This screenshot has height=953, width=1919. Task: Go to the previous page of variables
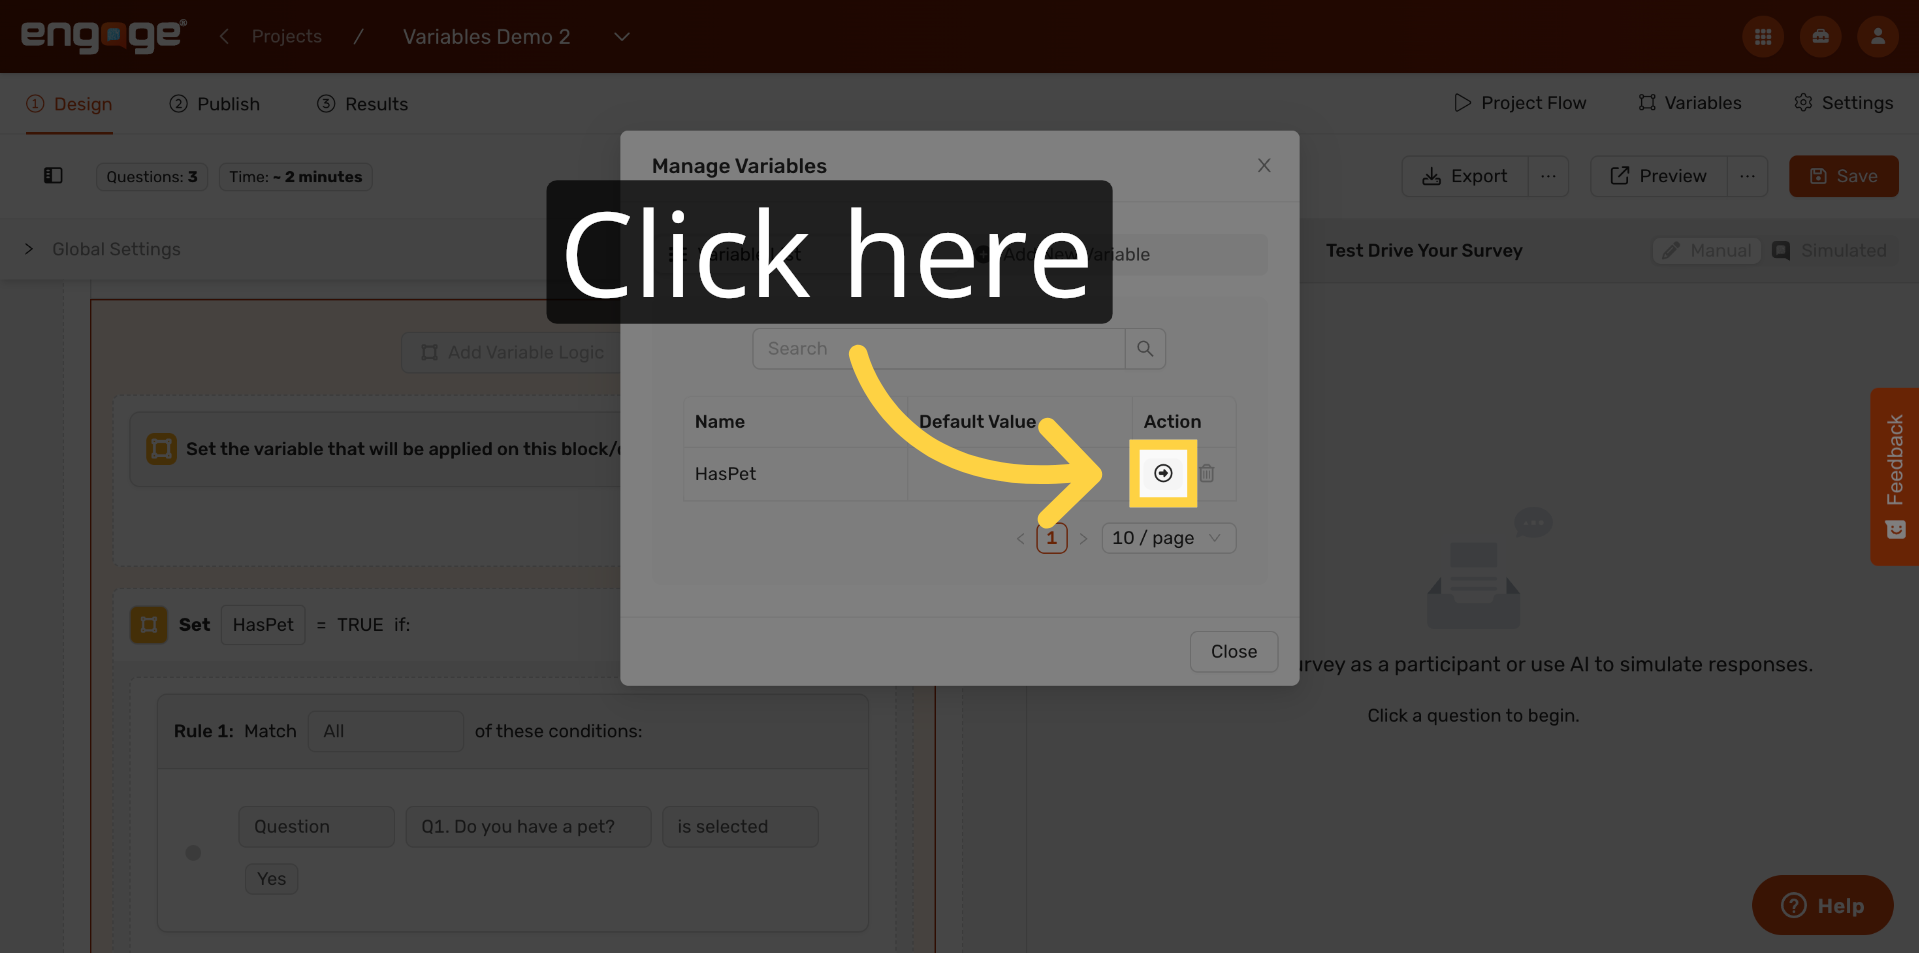click(x=1020, y=538)
